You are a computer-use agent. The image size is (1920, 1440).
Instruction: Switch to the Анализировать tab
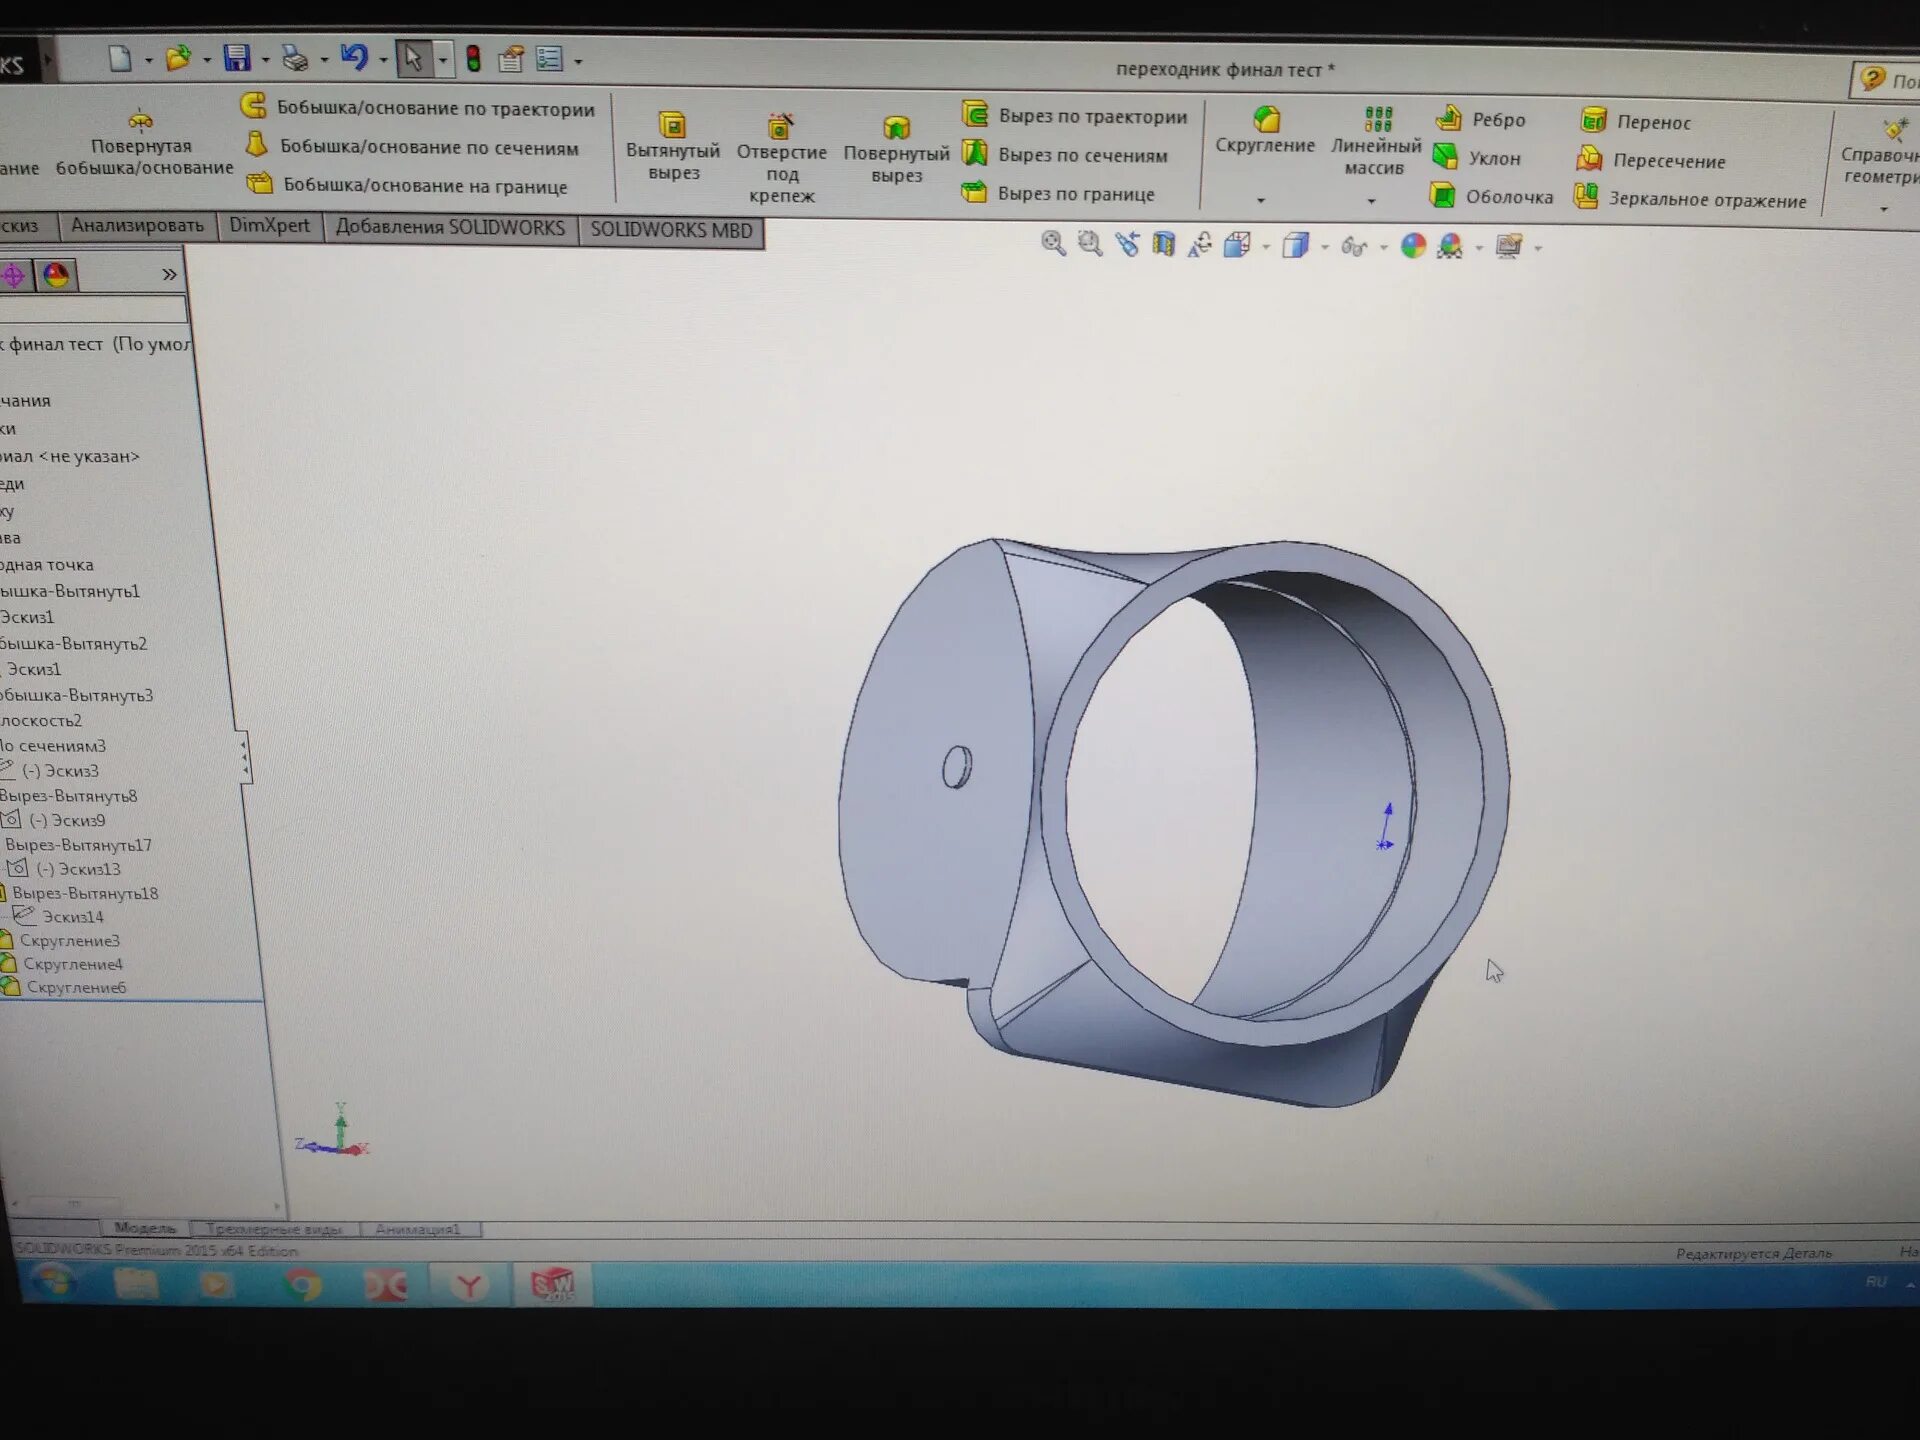tap(137, 226)
